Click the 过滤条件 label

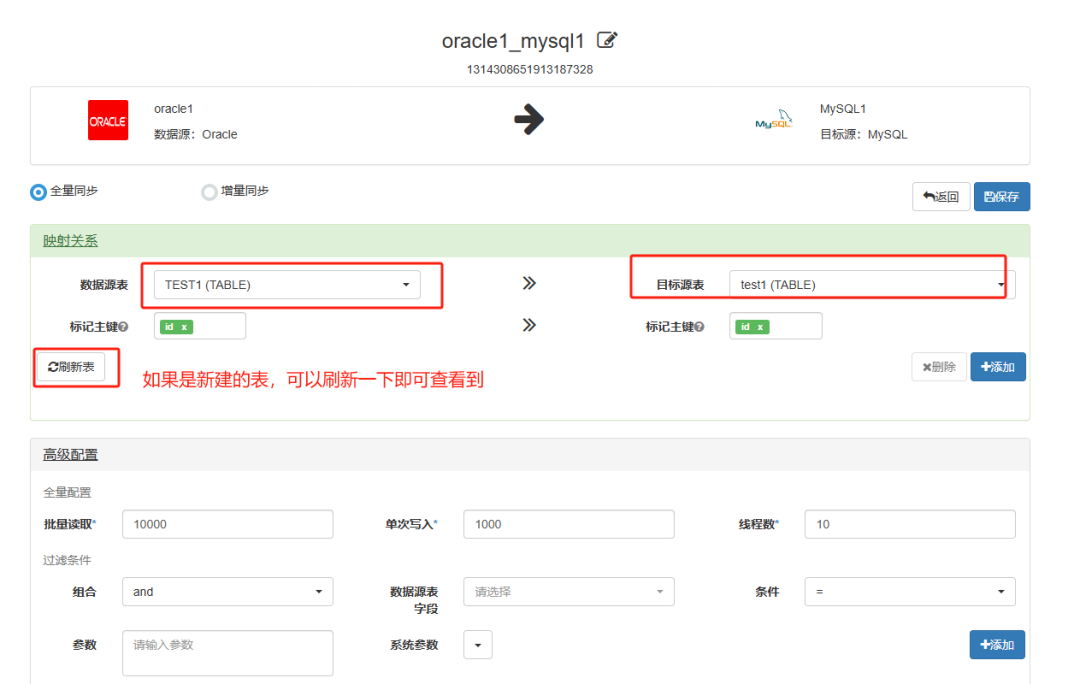click(67, 560)
